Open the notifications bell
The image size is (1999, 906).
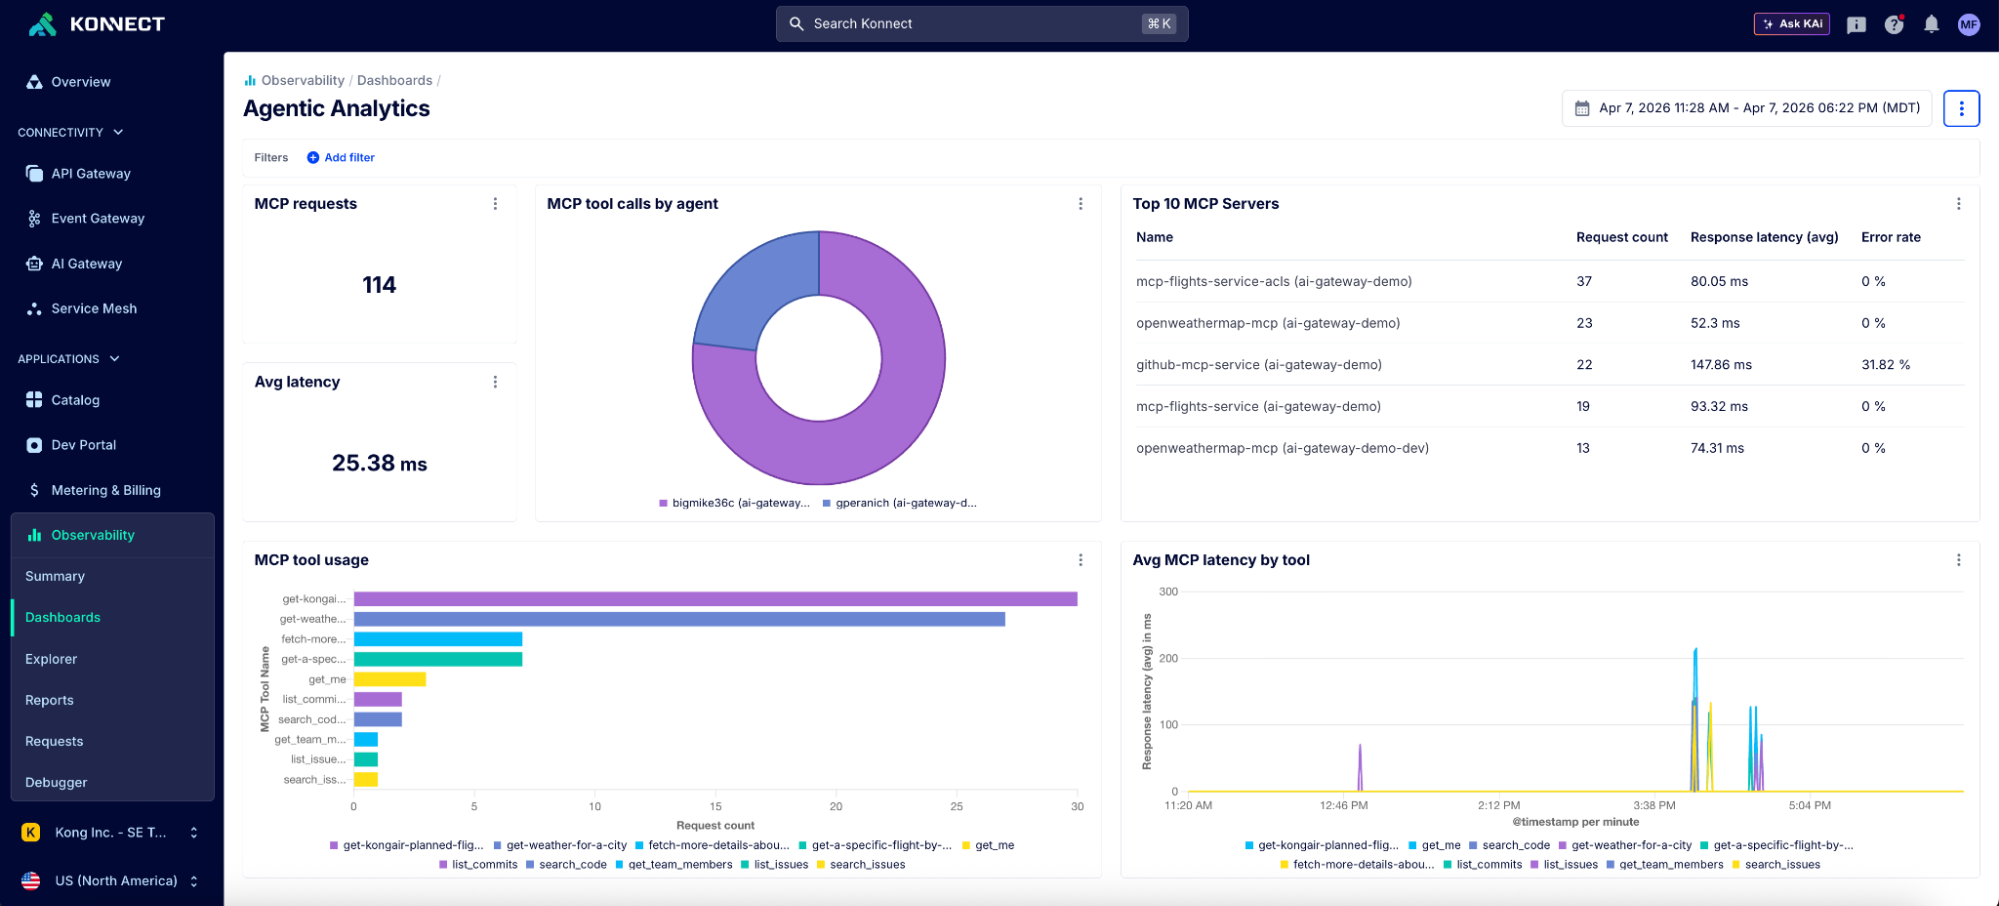(x=1931, y=24)
